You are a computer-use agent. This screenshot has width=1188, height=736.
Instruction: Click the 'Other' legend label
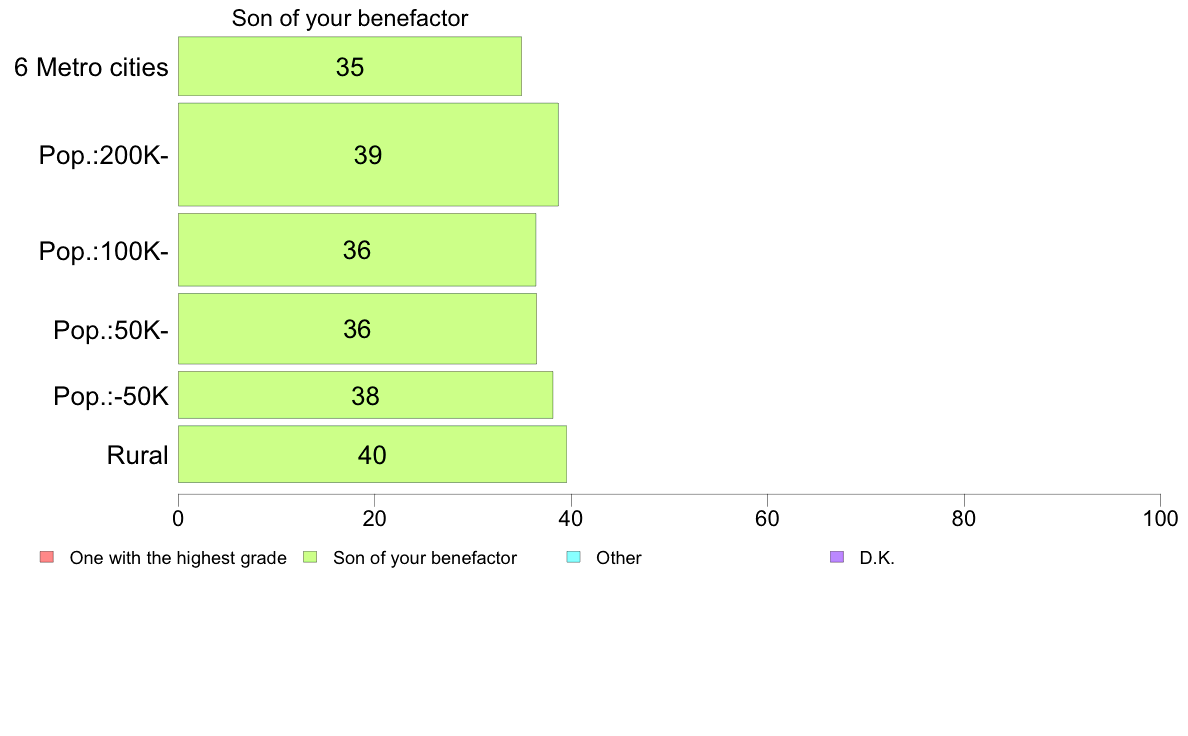click(619, 558)
